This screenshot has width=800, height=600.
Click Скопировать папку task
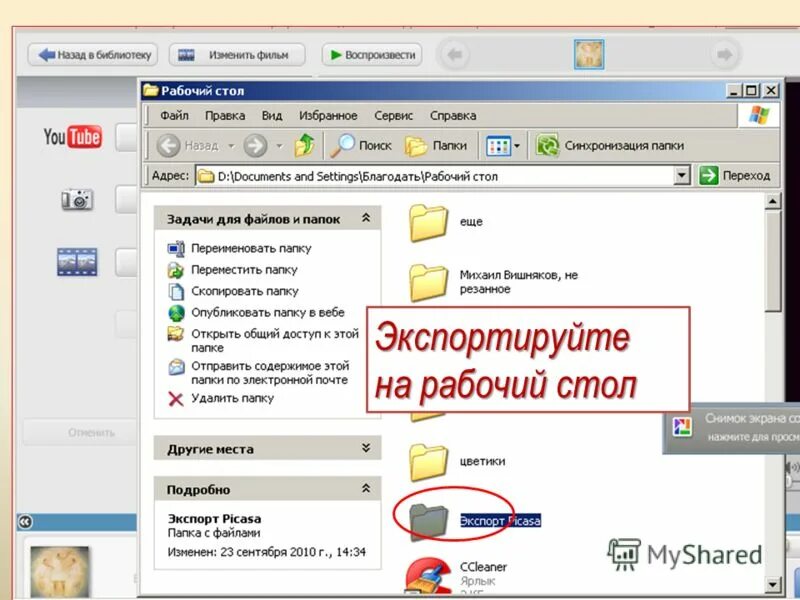(x=233, y=291)
